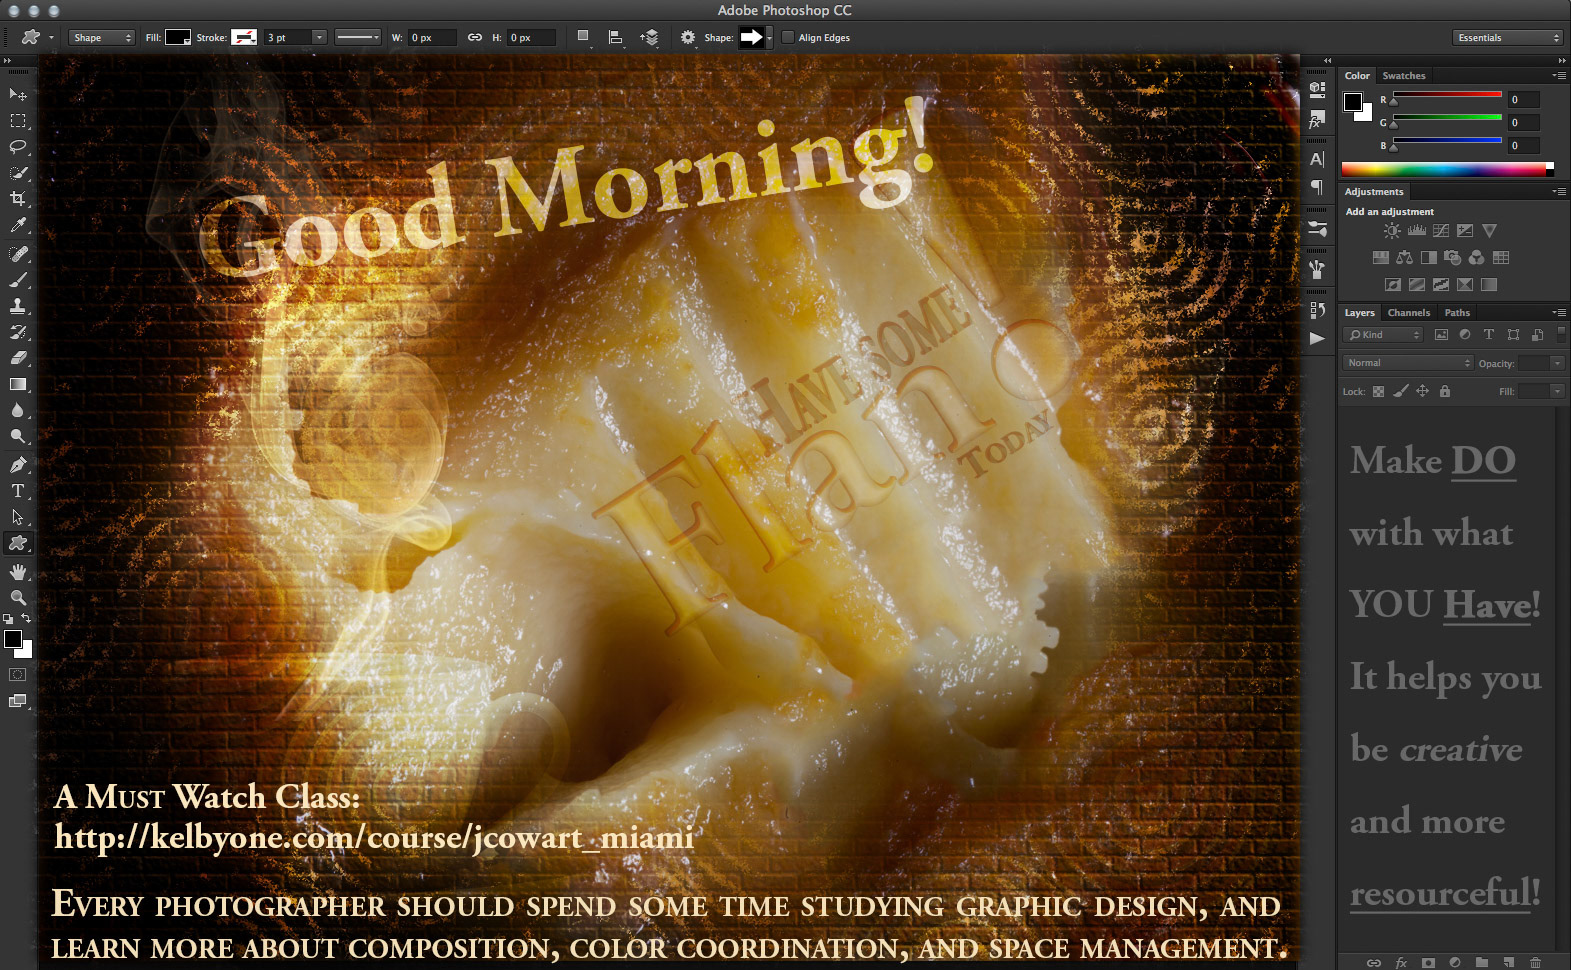The width and height of the screenshot is (1571, 970).
Task: Select the Hand tool
Action: [18, 572]
